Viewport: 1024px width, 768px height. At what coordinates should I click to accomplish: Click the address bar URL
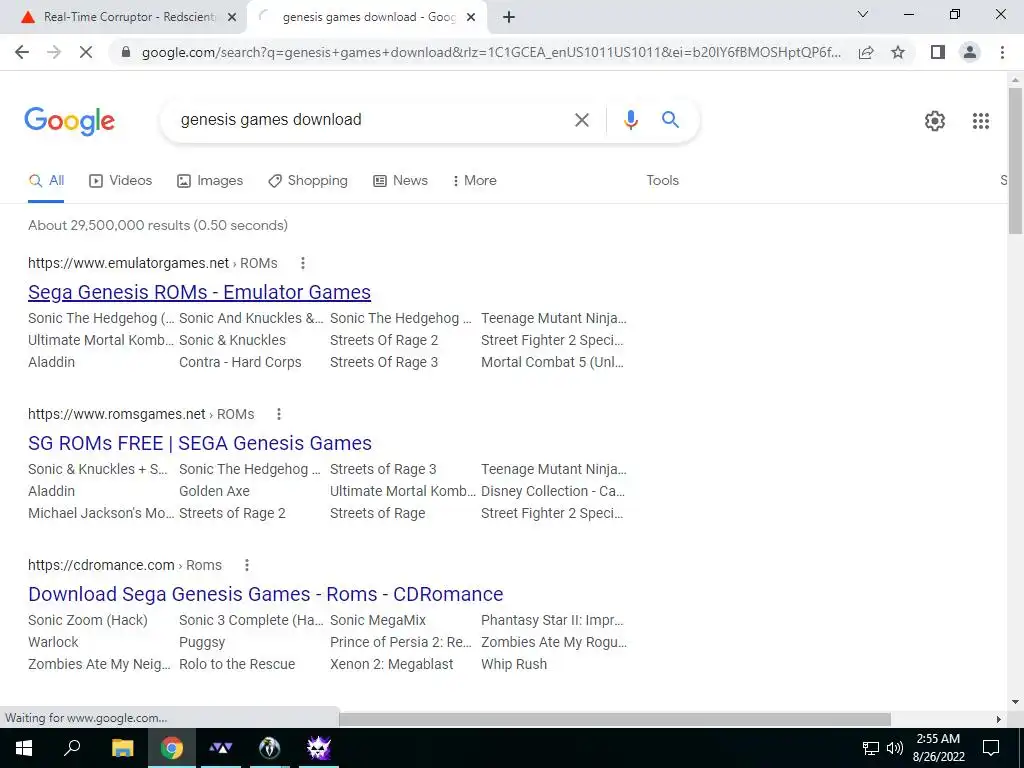491,52
